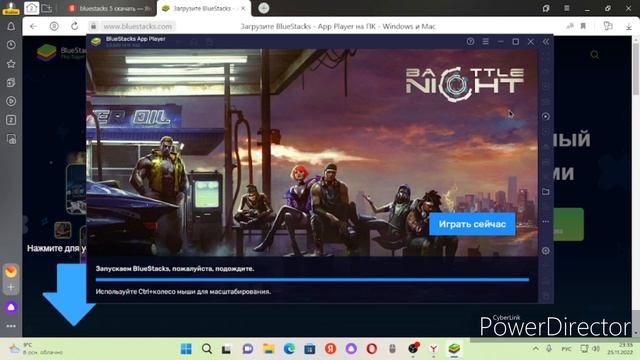Image resolution: width=640 pixels, height=360 pixels.
Task: Click the home tab icon in browser title bar
Action: [31, 8]
